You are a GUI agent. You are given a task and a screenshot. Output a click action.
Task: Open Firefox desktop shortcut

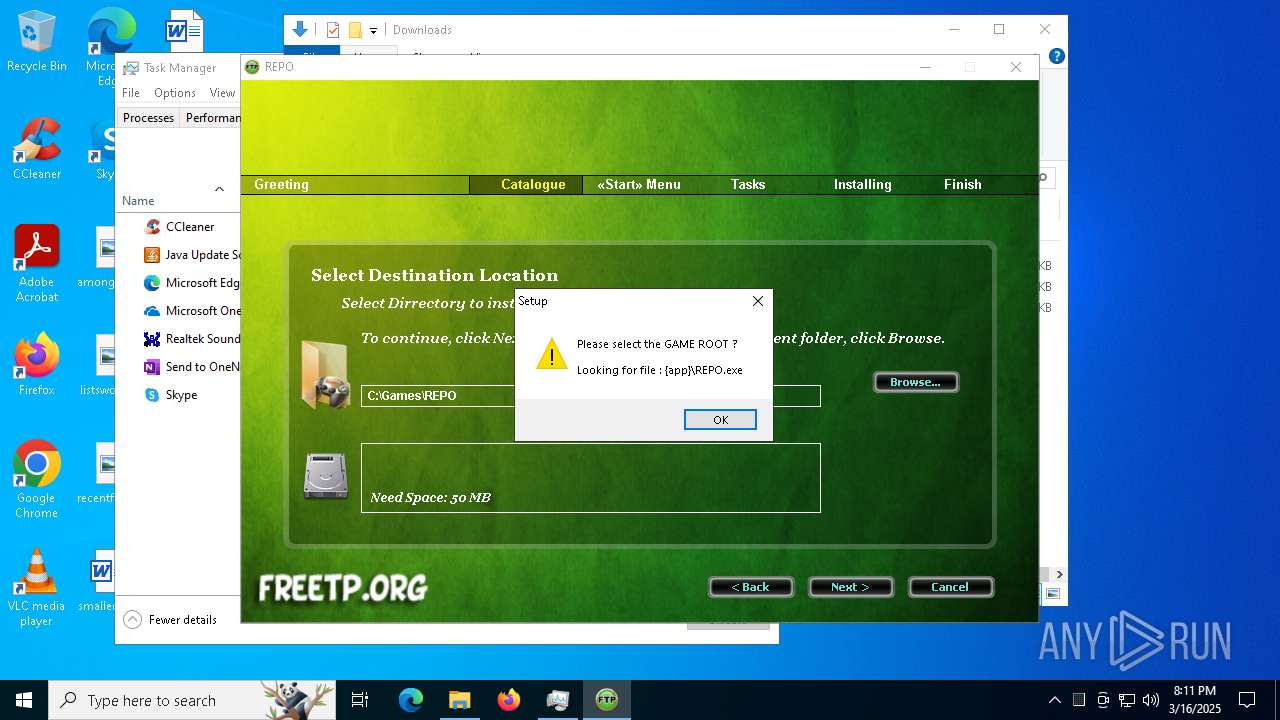[37, 365]
